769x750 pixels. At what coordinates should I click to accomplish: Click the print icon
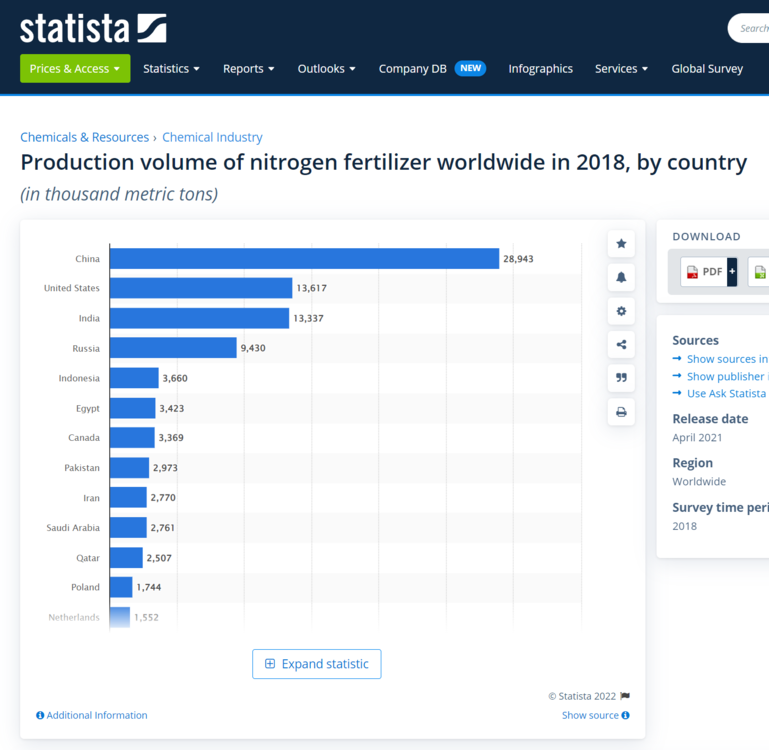point(621,412)
